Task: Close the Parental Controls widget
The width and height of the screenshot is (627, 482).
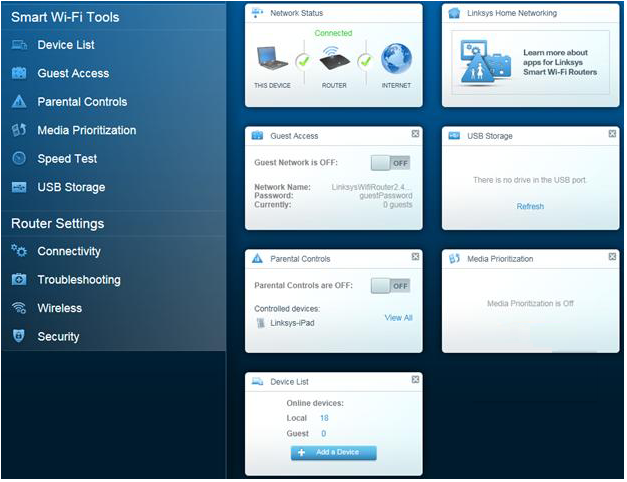Action: 415,256
